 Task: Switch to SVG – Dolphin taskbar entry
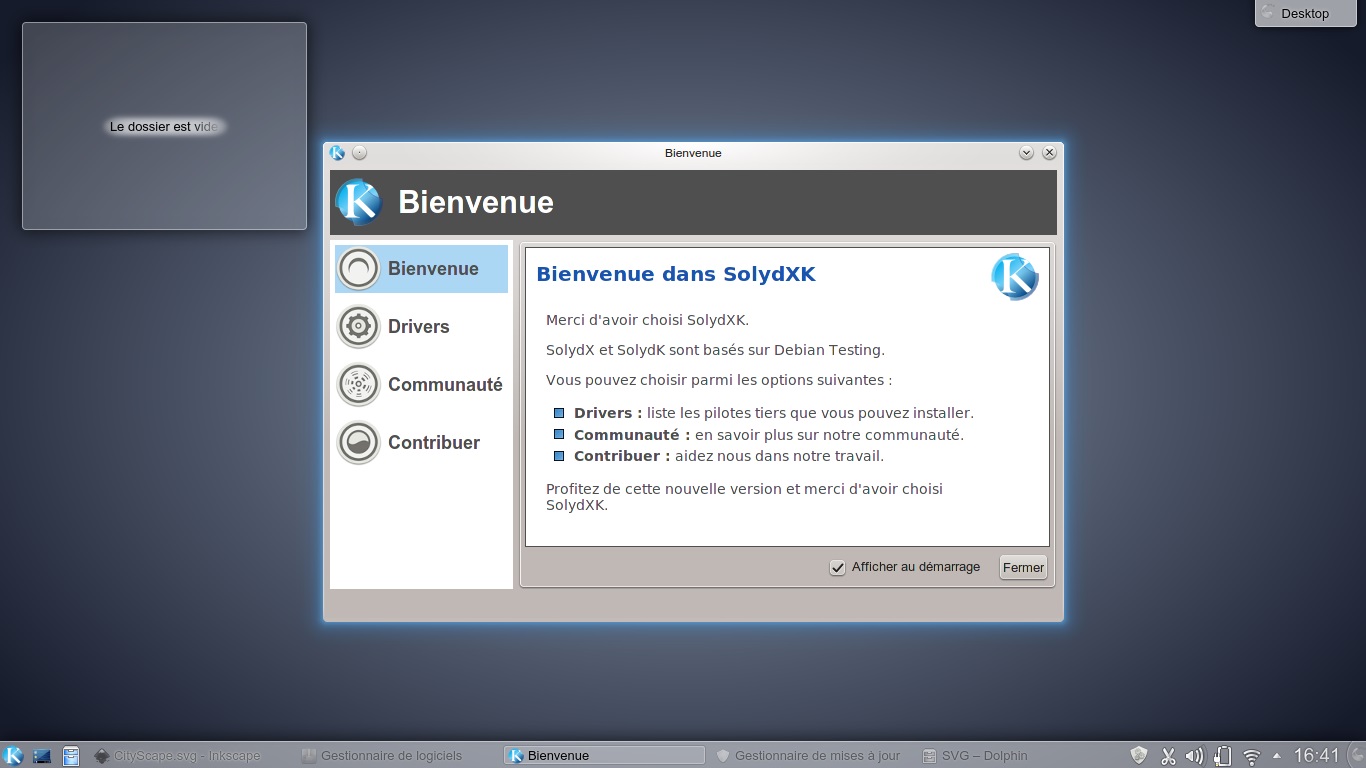click(x=1016, y=756)
